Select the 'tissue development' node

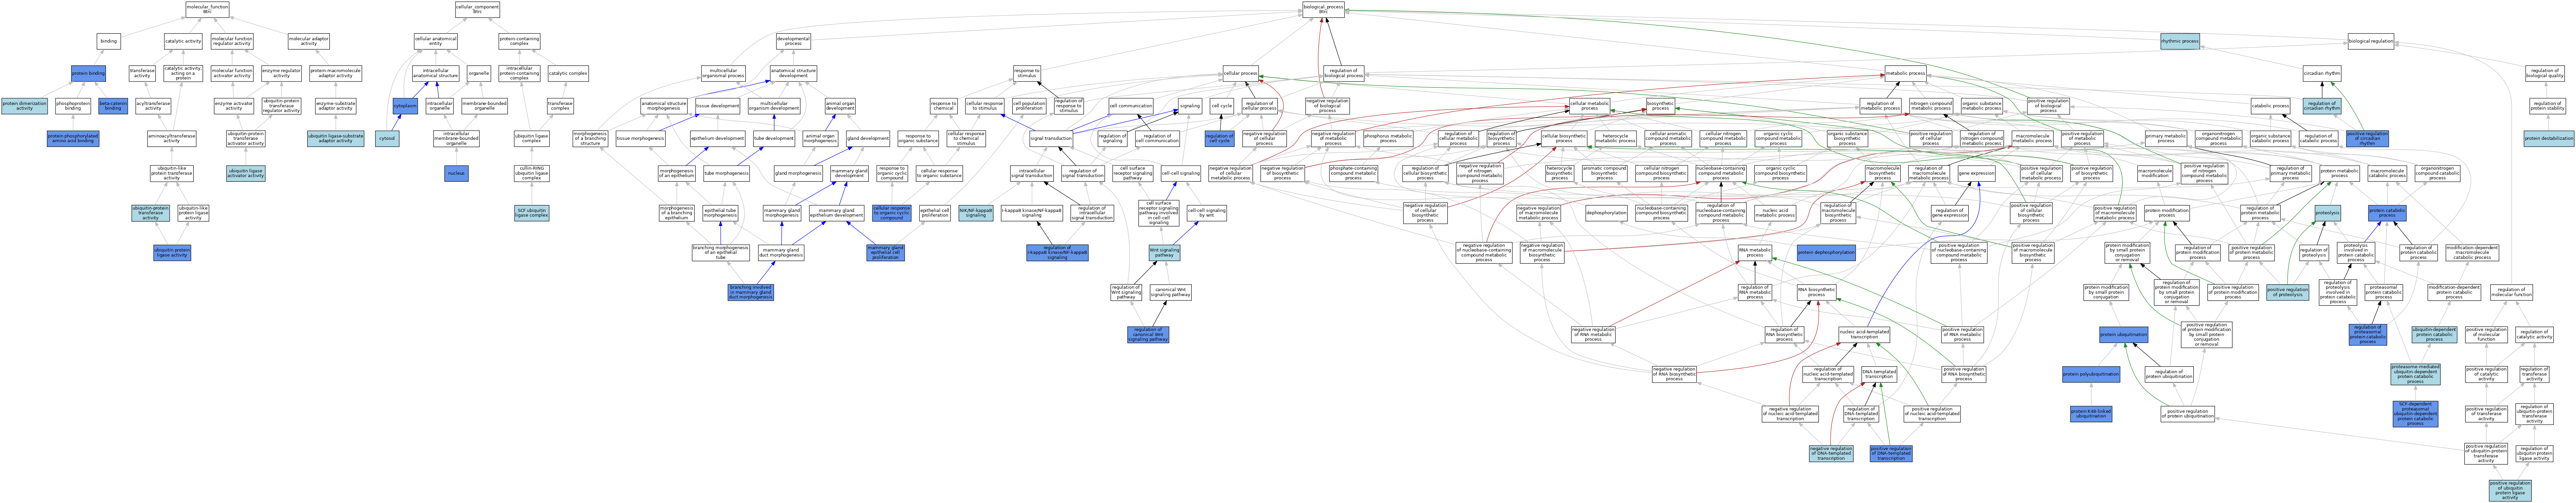(x=717, y=106)
